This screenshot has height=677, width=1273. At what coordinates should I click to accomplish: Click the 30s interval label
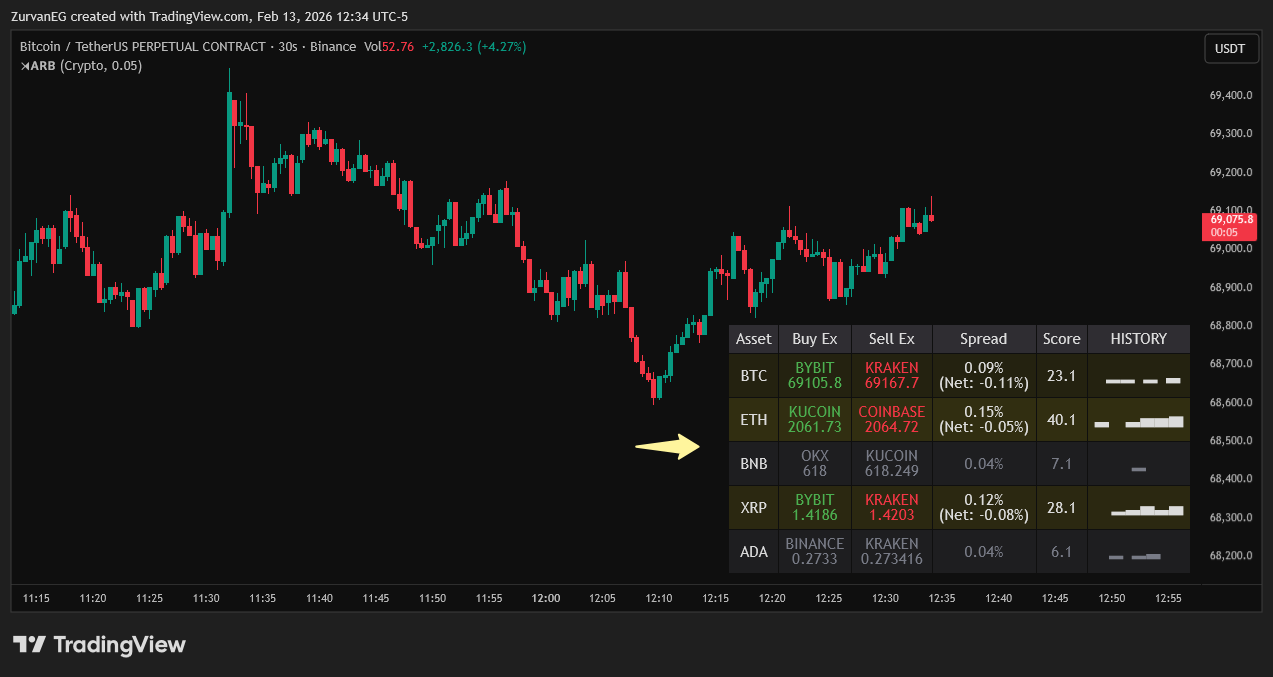click(x=288, y=46)
